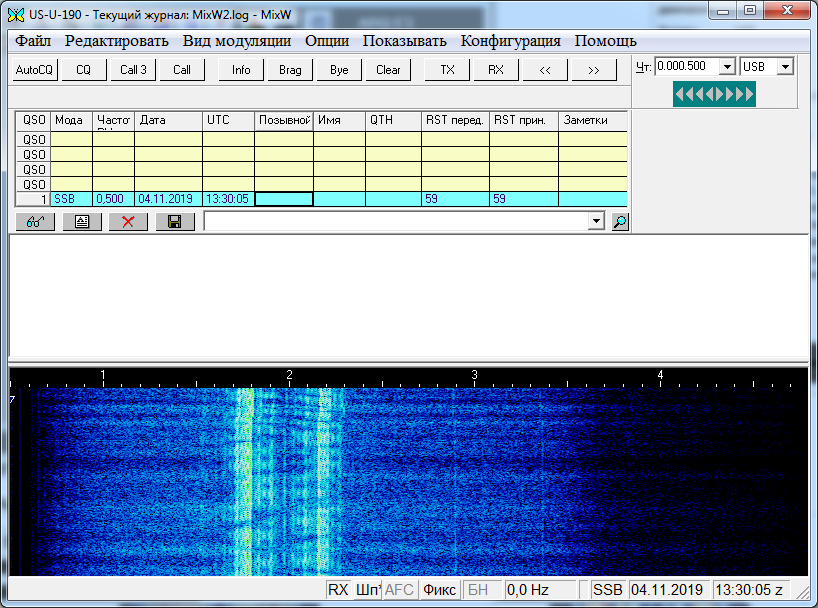This screenshot has width=818, height=608.
Task: Send the Info macro
Action: click(241, 70)
